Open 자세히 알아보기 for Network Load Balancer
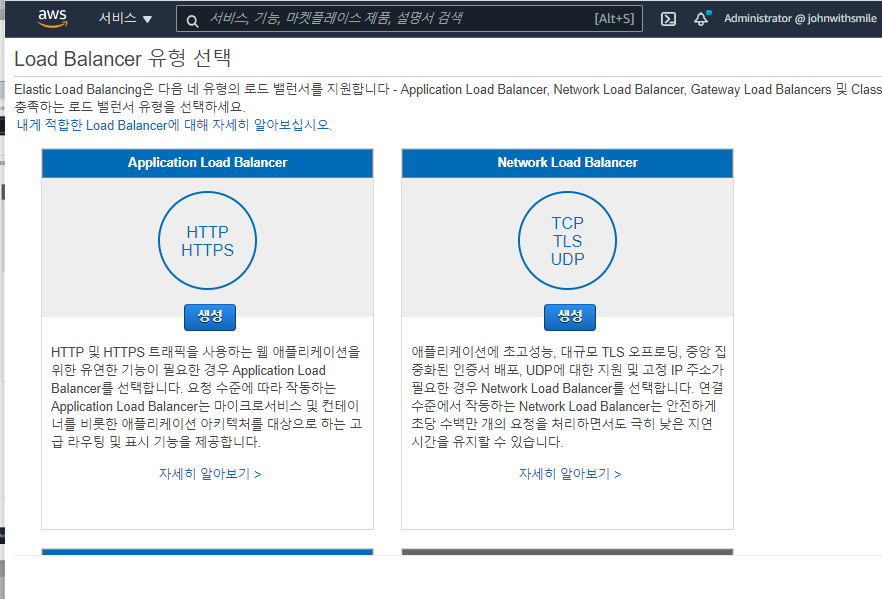This screenshot has width=882, height=599. tap(570, 474)
